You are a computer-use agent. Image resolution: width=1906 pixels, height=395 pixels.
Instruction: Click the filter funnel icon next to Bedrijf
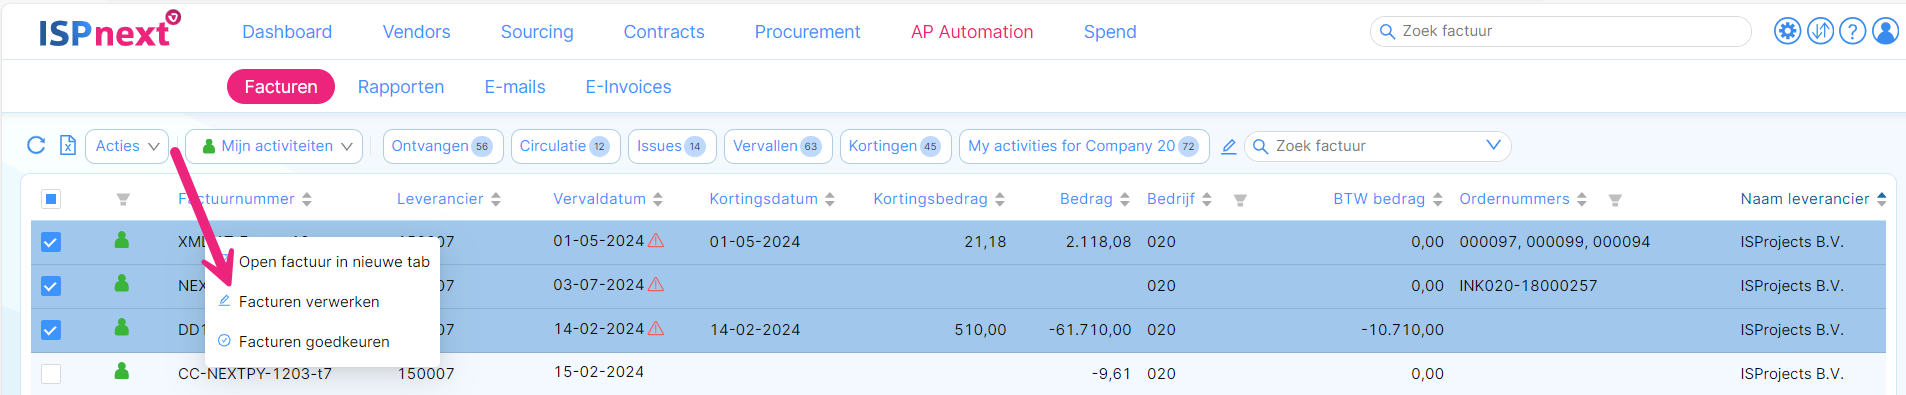pyautogui.click(x=1240, y=200)
